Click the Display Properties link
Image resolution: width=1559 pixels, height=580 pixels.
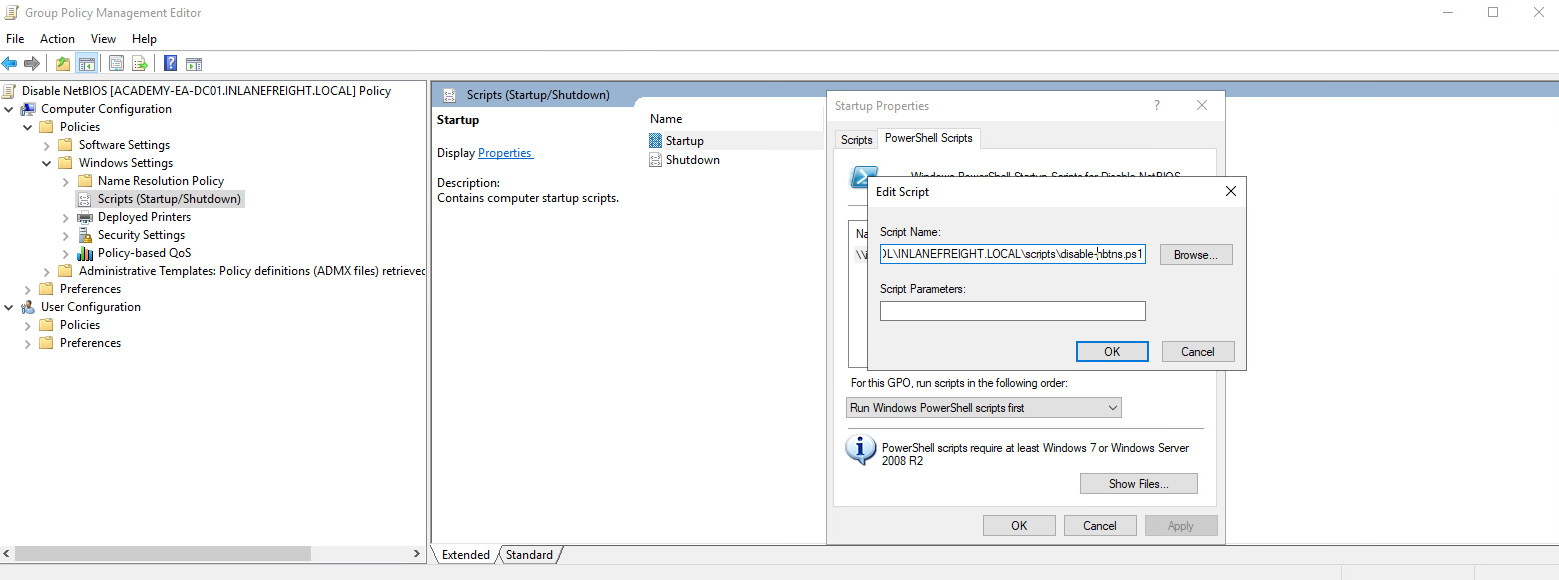[505, 153]
